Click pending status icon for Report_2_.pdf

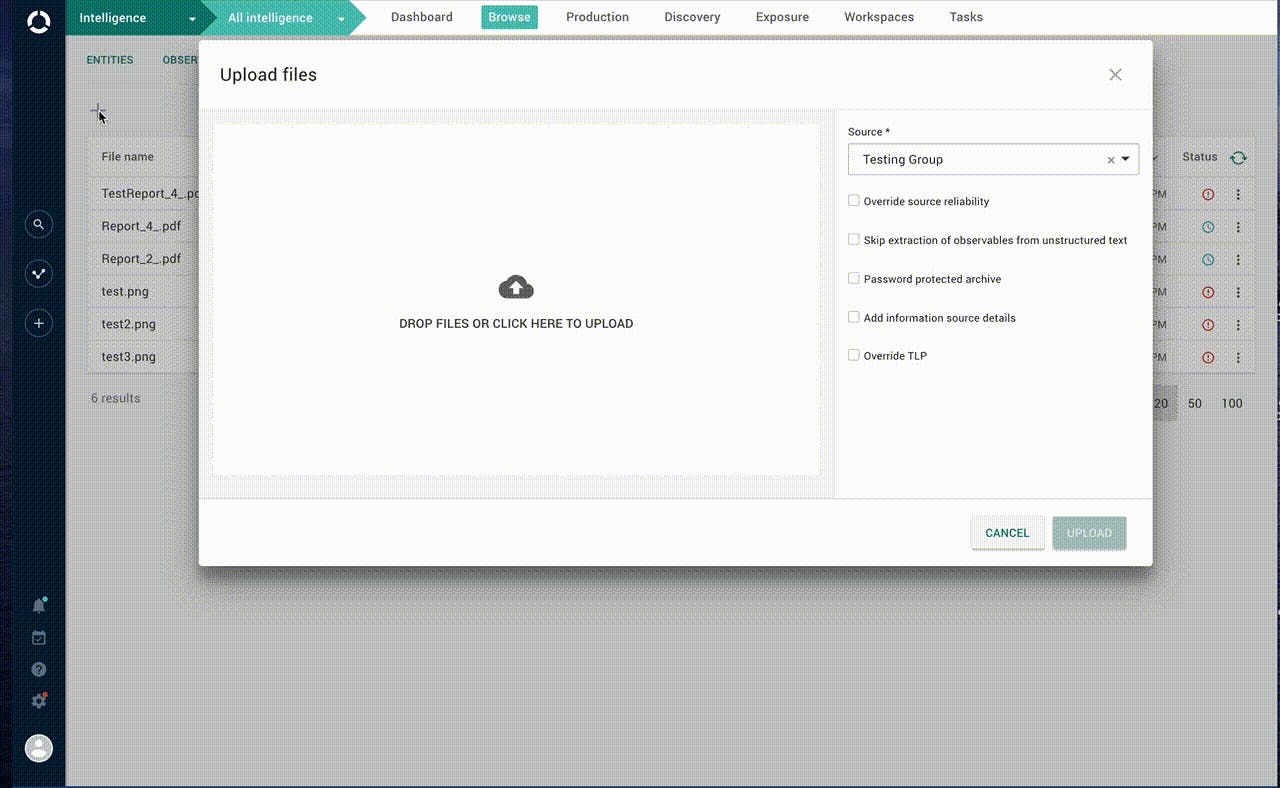(x=1208, y=259)
